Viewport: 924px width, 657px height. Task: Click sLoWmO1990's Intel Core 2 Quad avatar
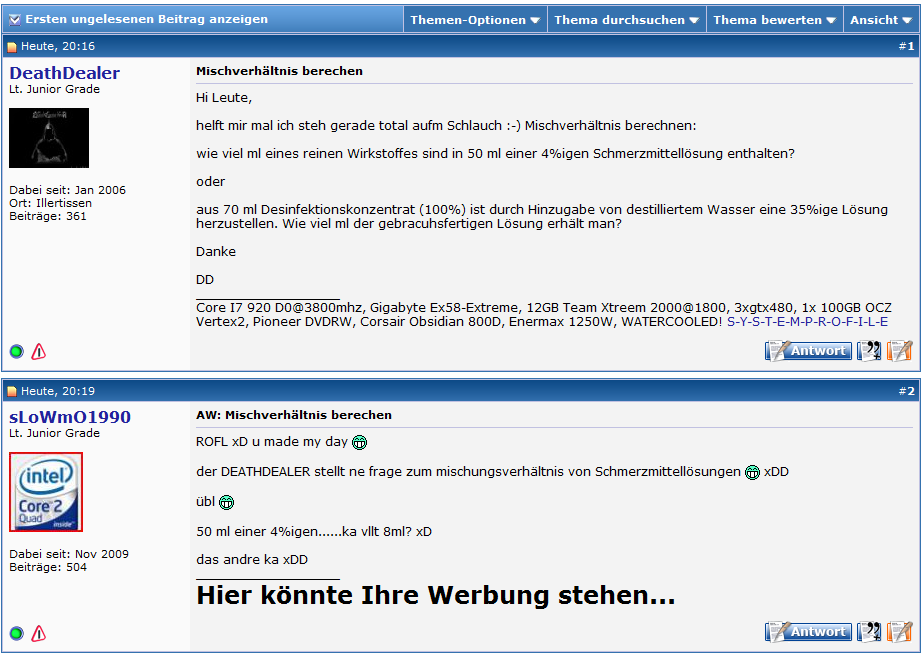pos(46,492)
